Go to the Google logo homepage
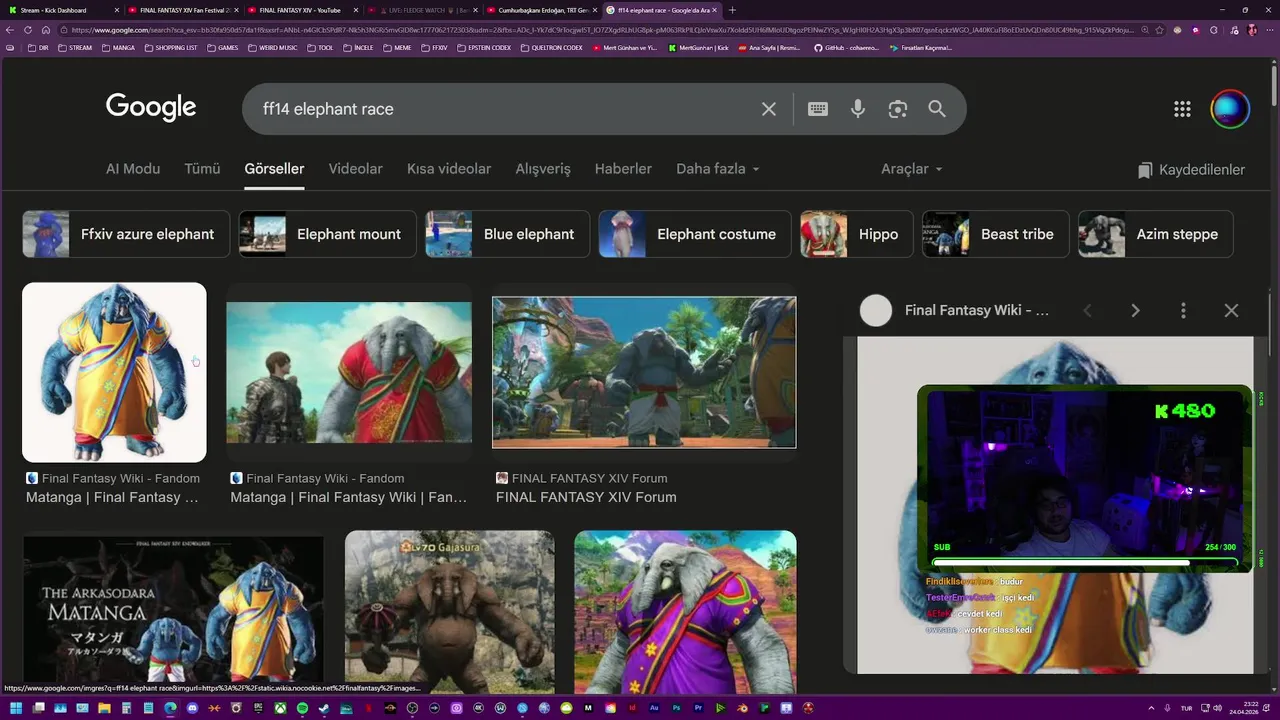Image resolution: width=1280 pixels, height=720 pixels. pyautogui.click(x=151, y=107)
